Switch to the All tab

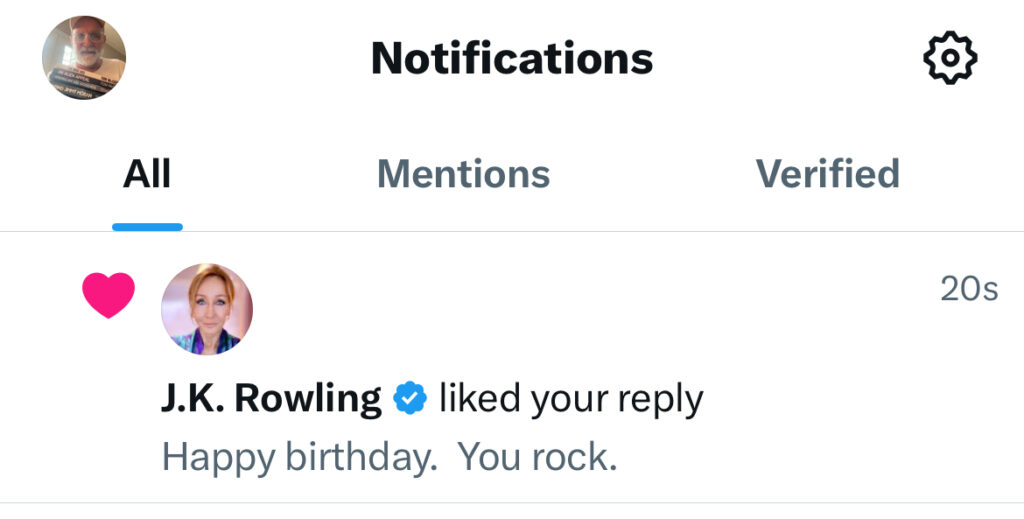point(147,174)
